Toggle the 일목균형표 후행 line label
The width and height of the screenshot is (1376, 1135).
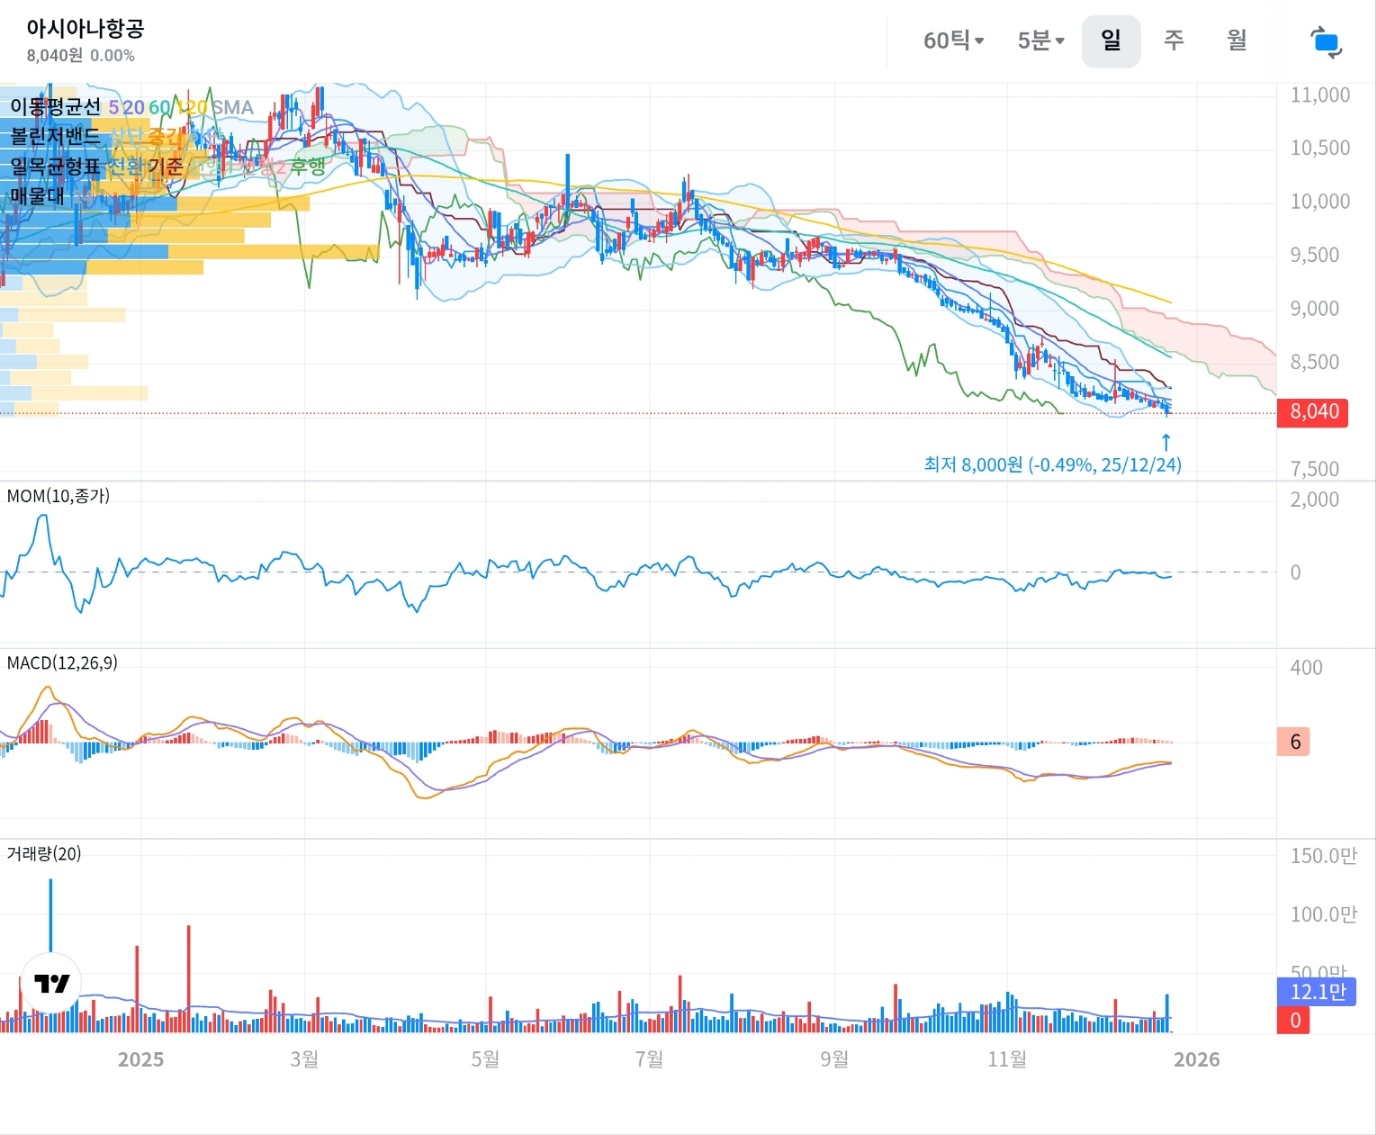point(308,166)
